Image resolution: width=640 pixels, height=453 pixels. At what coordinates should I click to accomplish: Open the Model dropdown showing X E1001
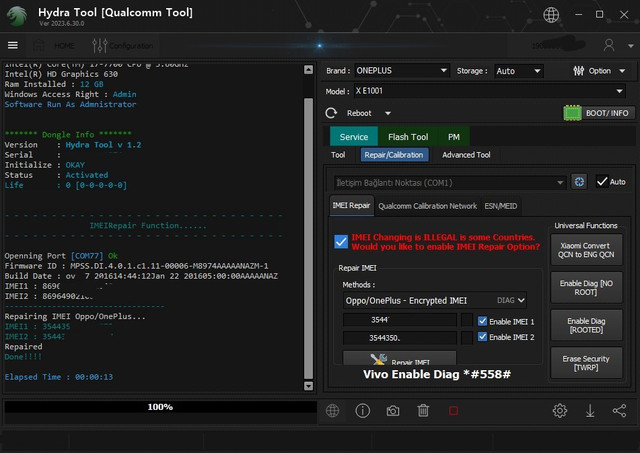pos(489,91)
